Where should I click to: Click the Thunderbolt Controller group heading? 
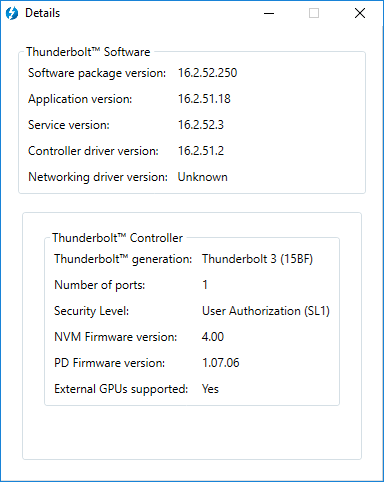[x=117, y=238]
